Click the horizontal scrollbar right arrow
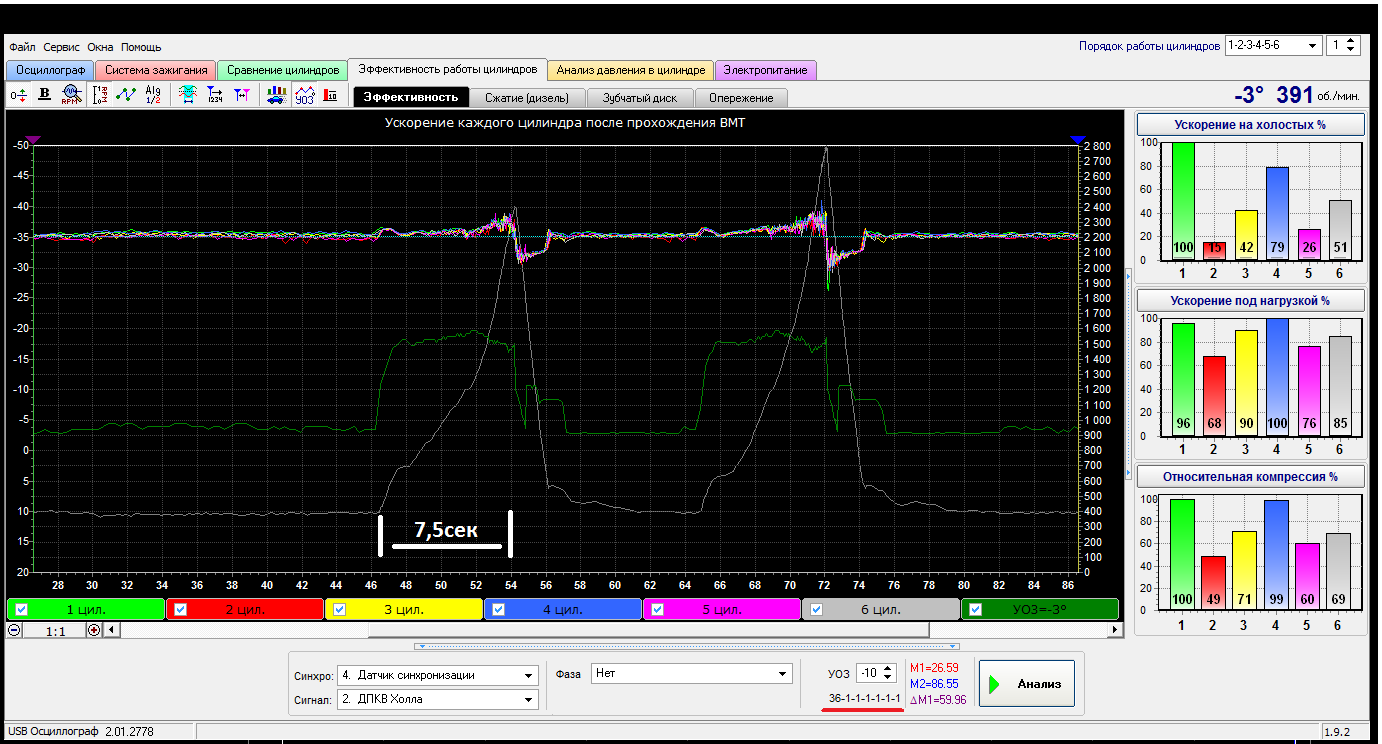The width and height of the screenshot is (1382, 744). 1116,630
